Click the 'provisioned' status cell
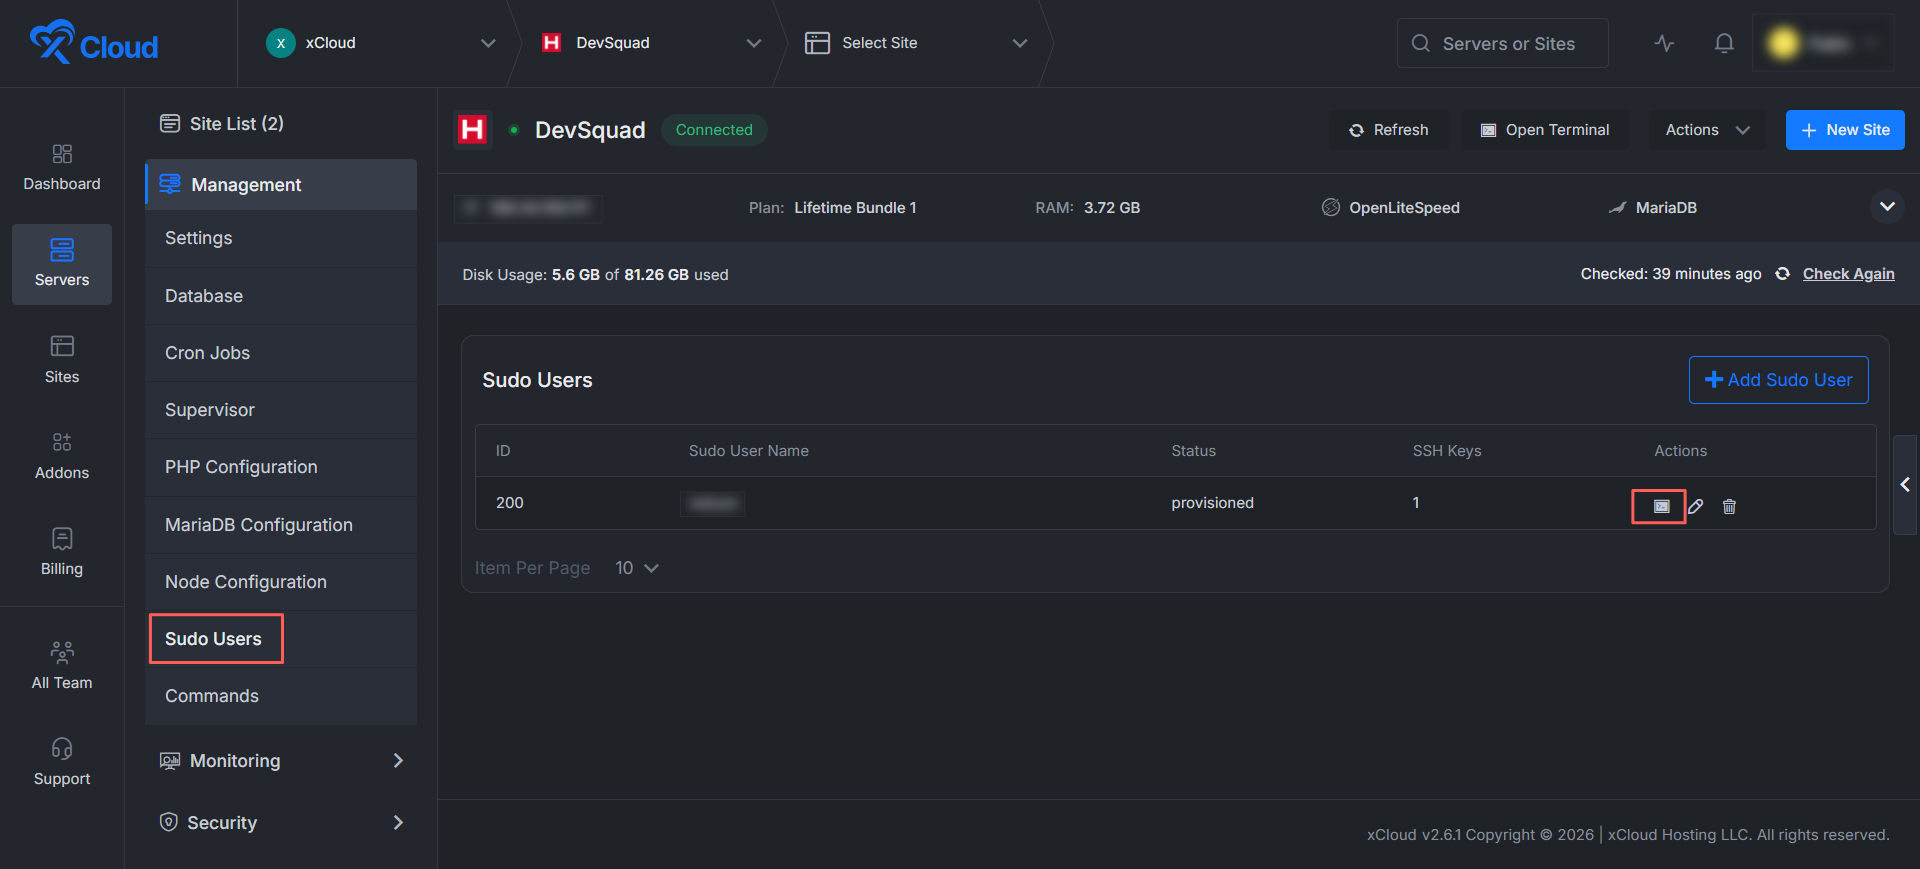The image size is (1920, 869). [1212, 503]
